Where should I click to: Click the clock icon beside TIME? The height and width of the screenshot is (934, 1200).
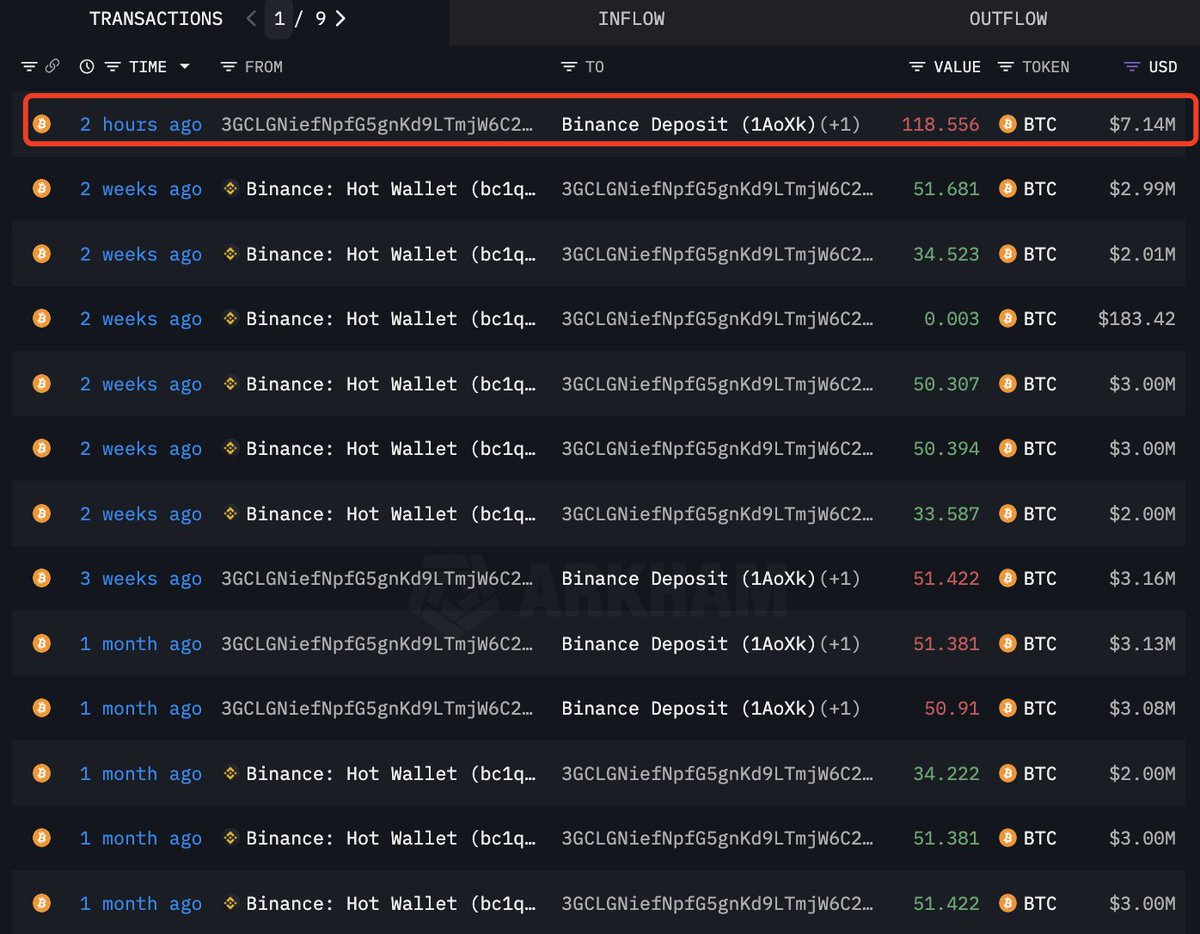pos(87,67)
